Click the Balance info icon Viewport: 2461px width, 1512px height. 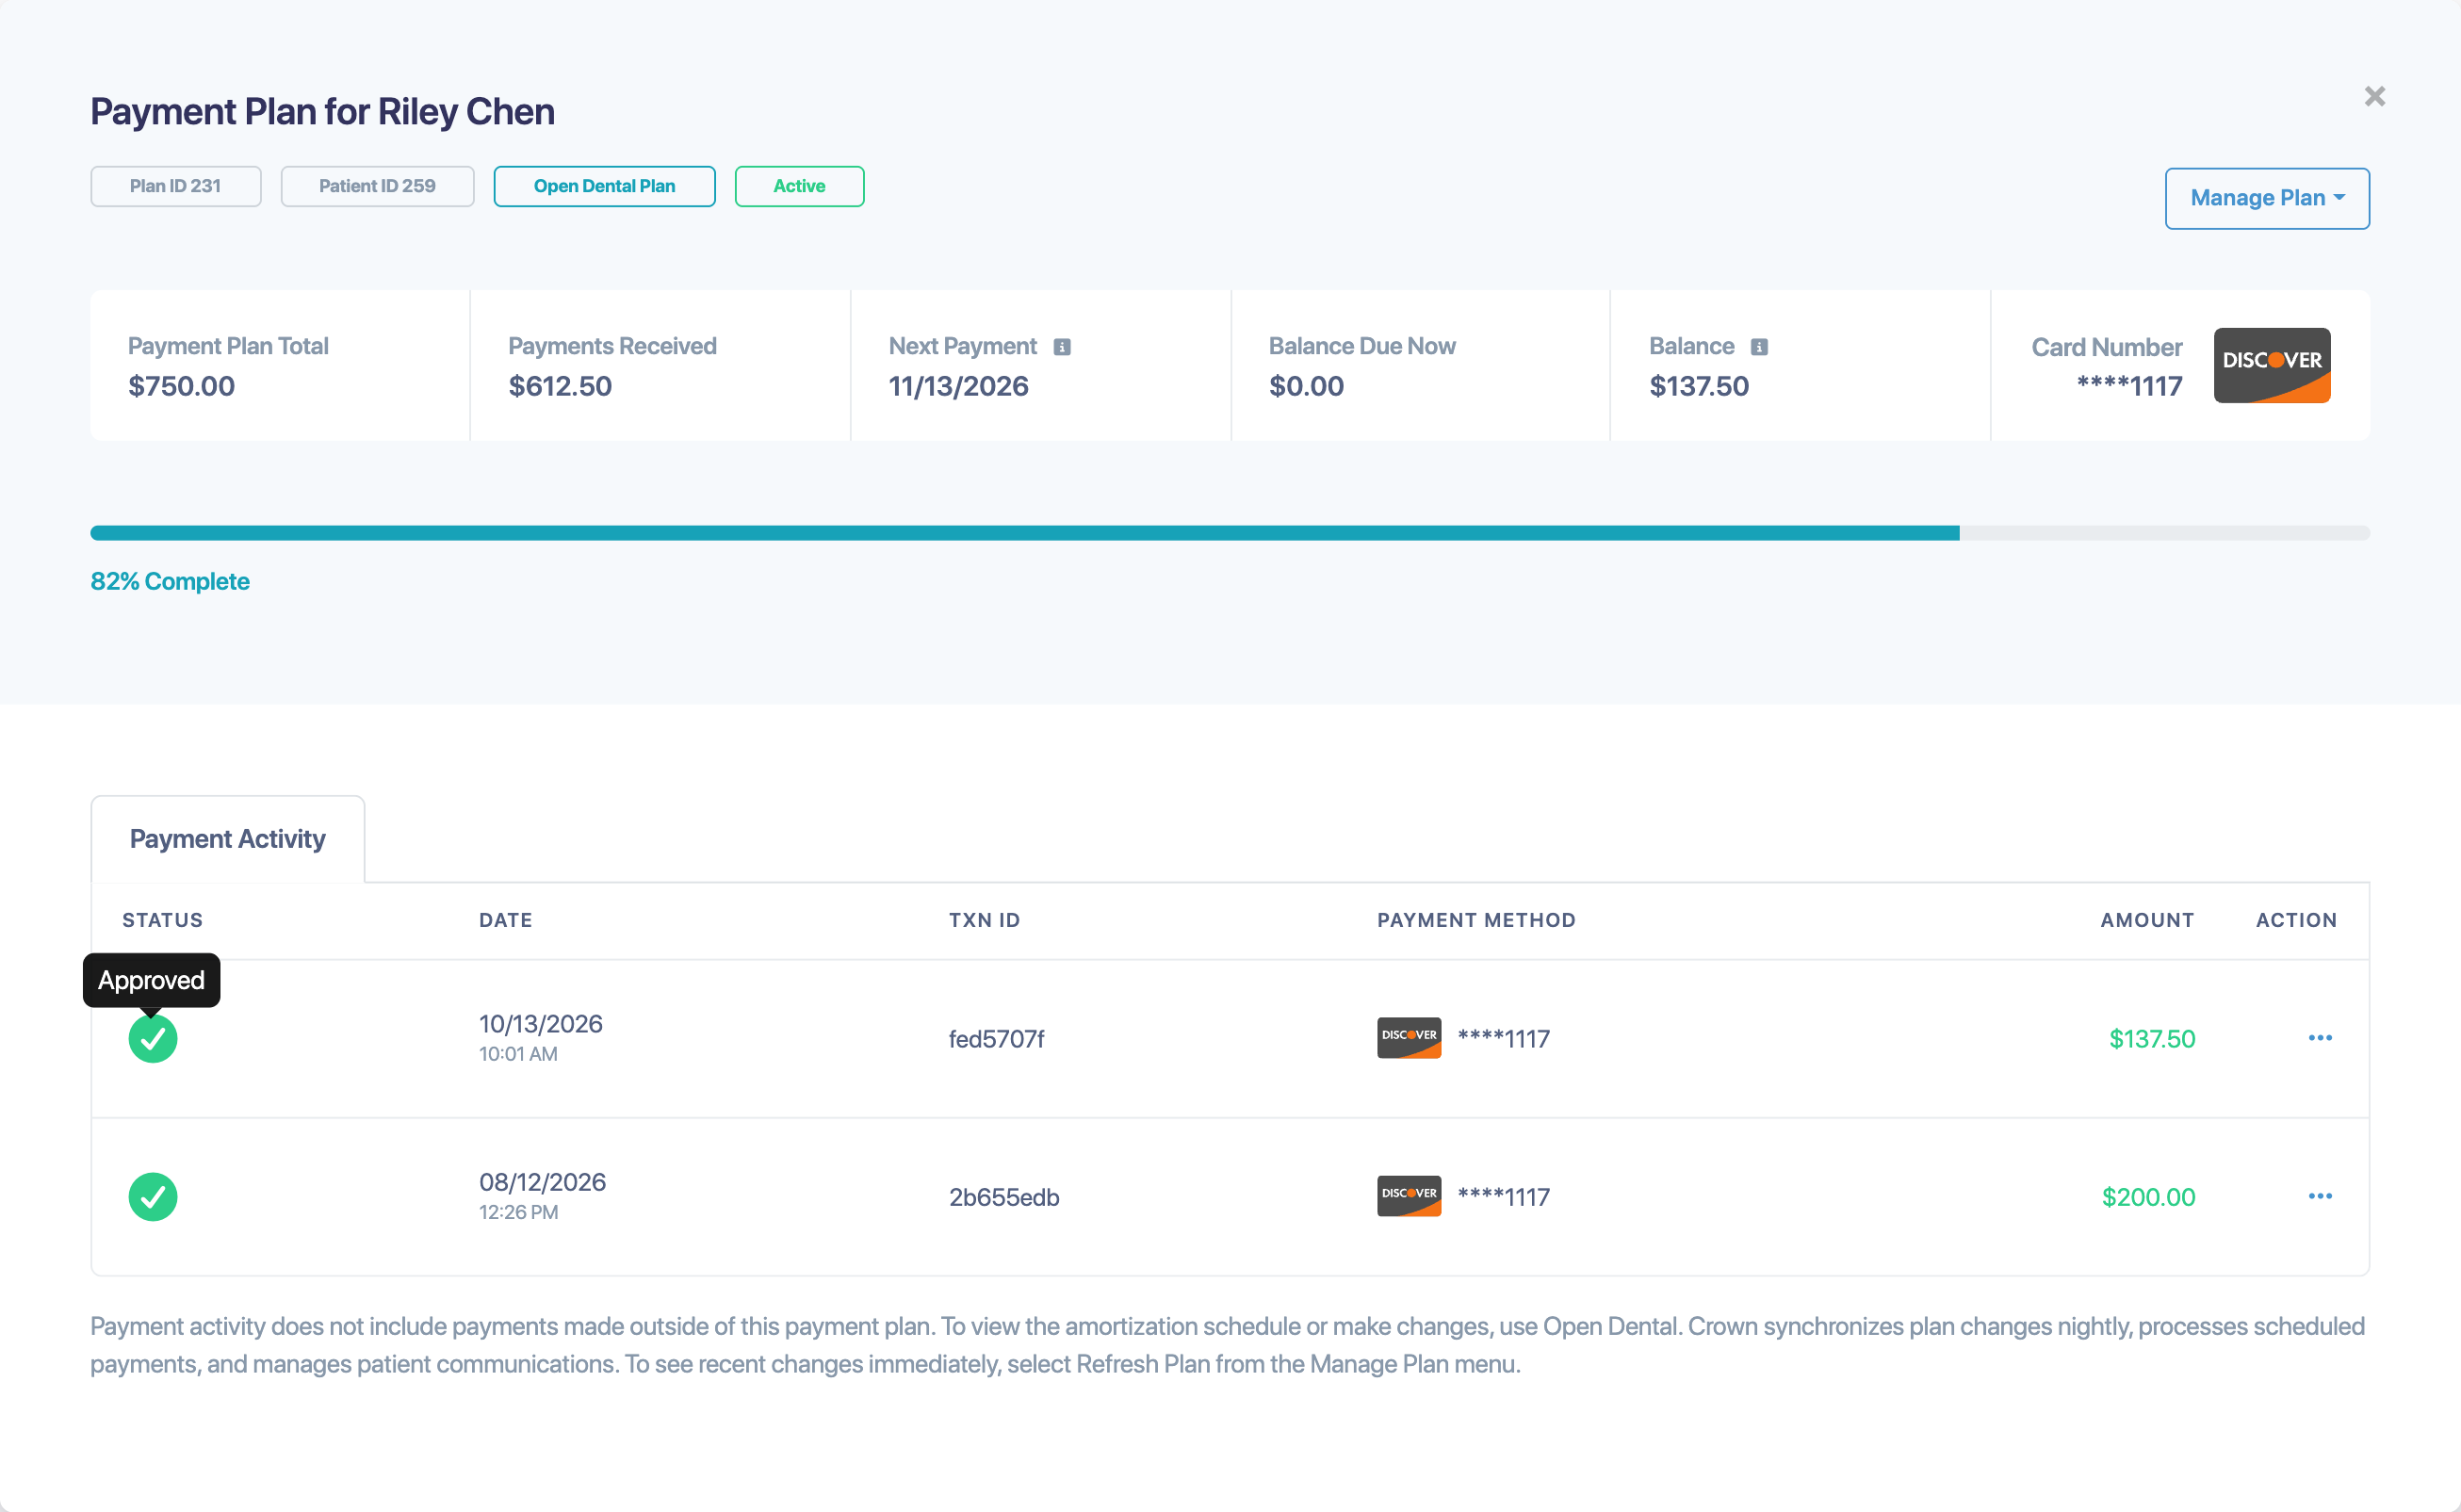pos(1759,347)
